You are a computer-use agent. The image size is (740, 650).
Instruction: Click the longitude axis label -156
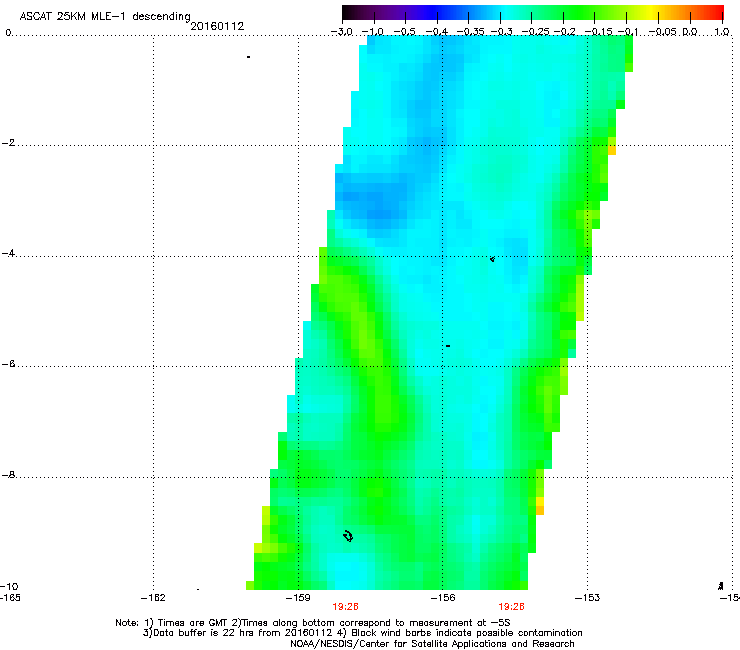pyautogui.click(x=443, y=598)
